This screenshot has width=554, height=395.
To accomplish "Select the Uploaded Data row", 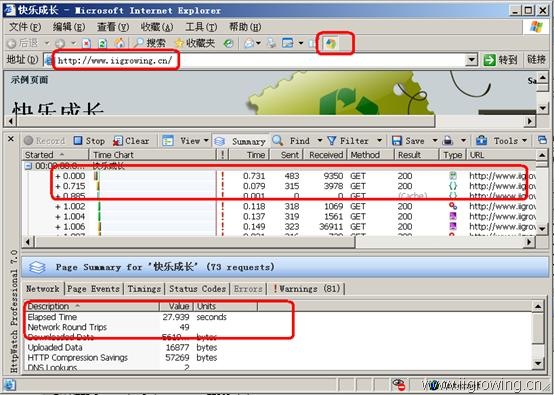I will coord(278,347).
